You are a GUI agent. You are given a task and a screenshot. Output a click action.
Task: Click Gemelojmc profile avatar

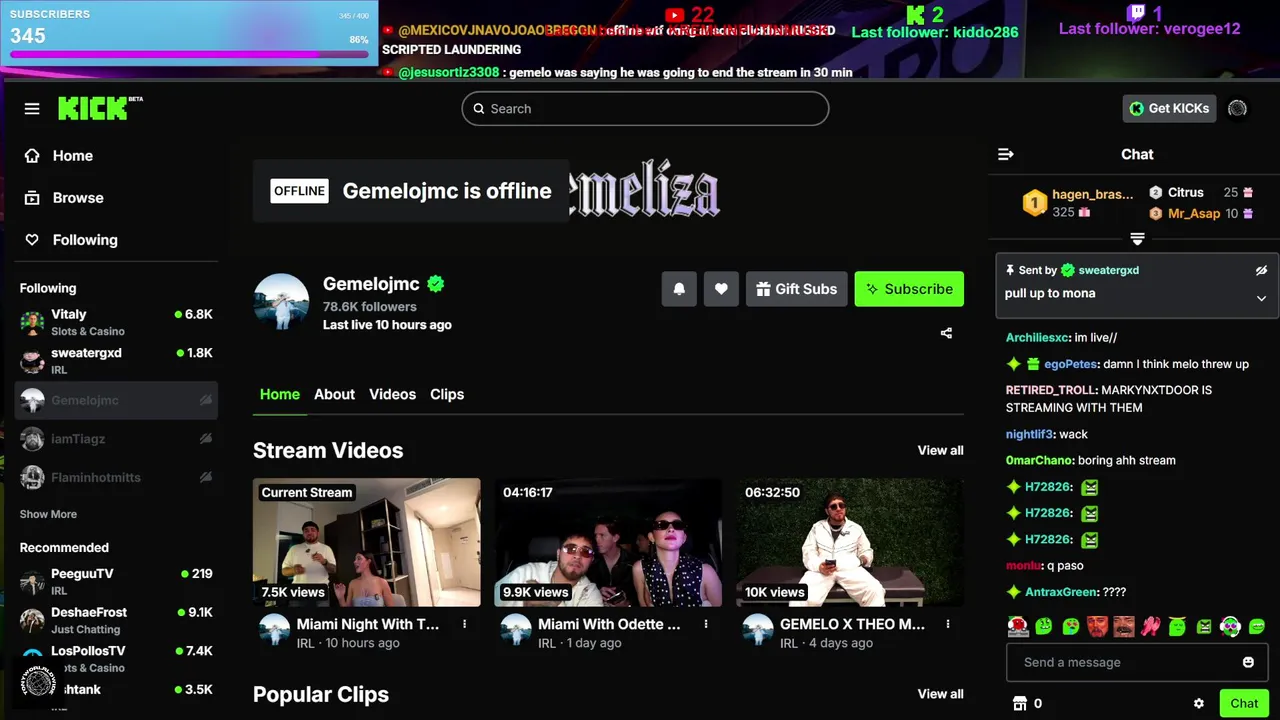point(281,301)
